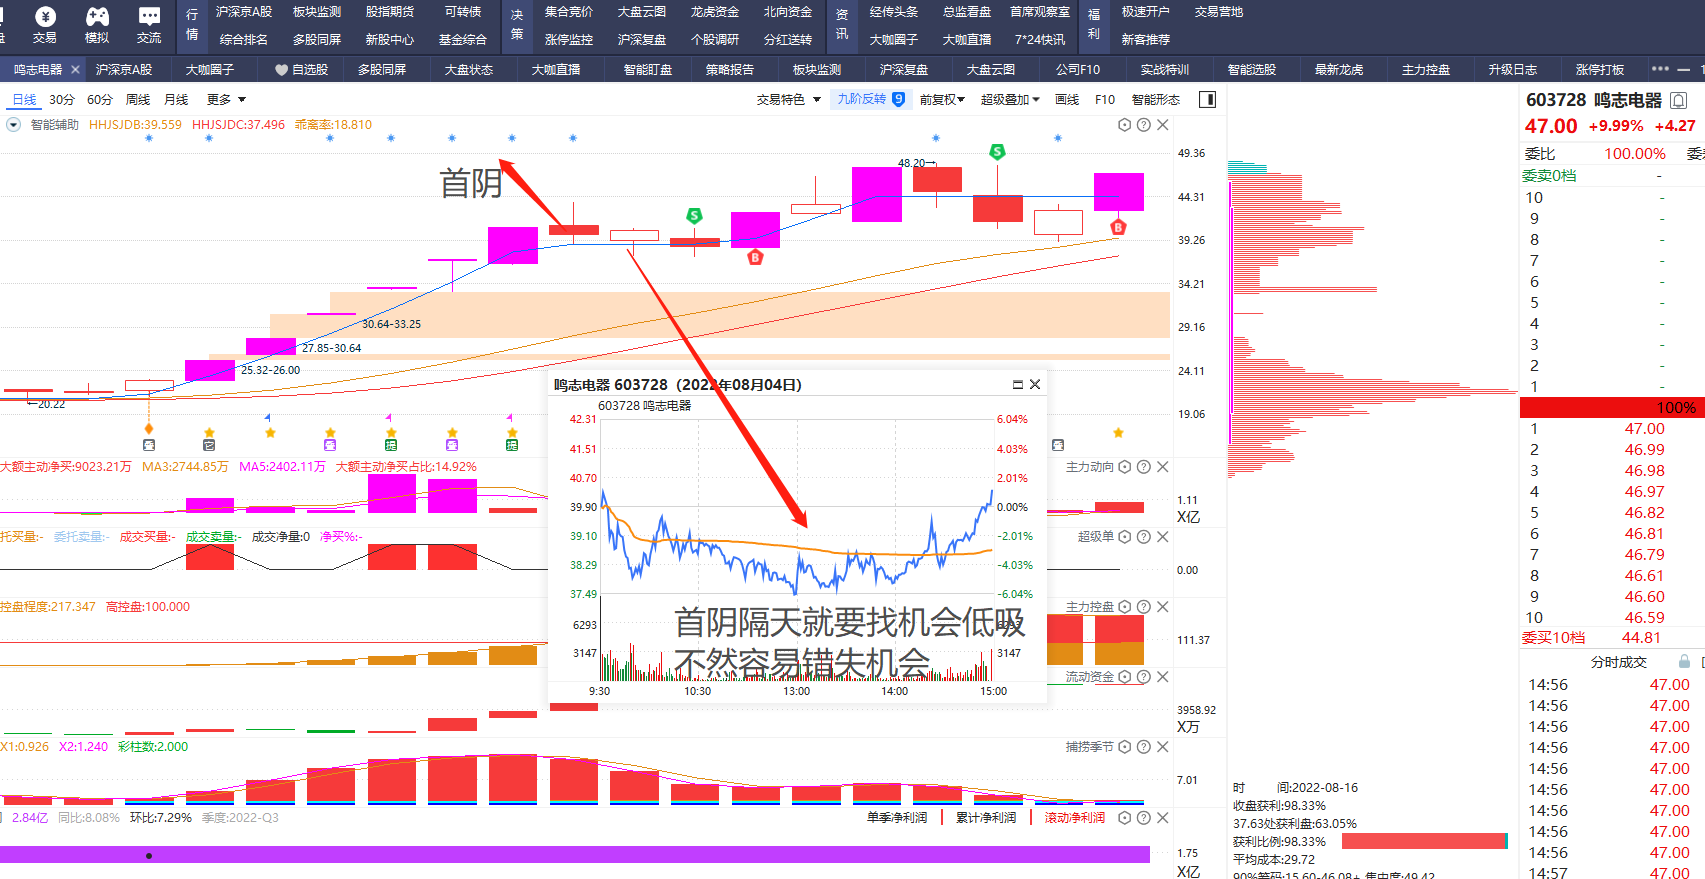
Task: Click the lock icon beside 分时成交
Action: [1684, 662]
